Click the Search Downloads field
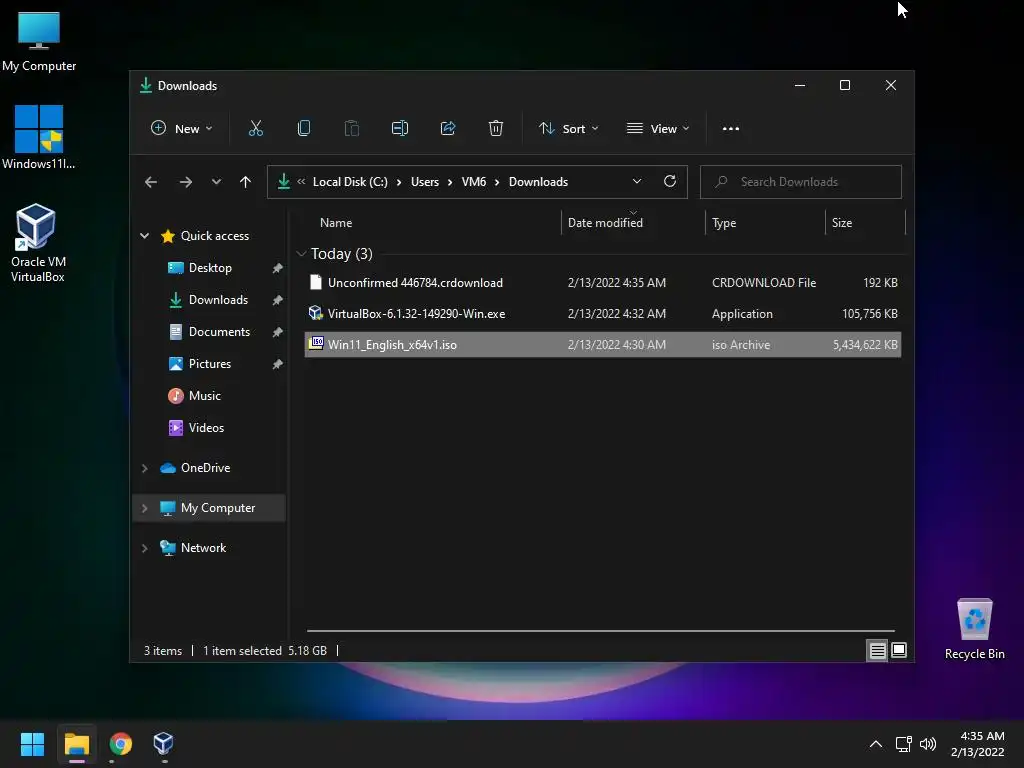The width and height of the screenshot is (1024, 768). [x=801, y=182]
